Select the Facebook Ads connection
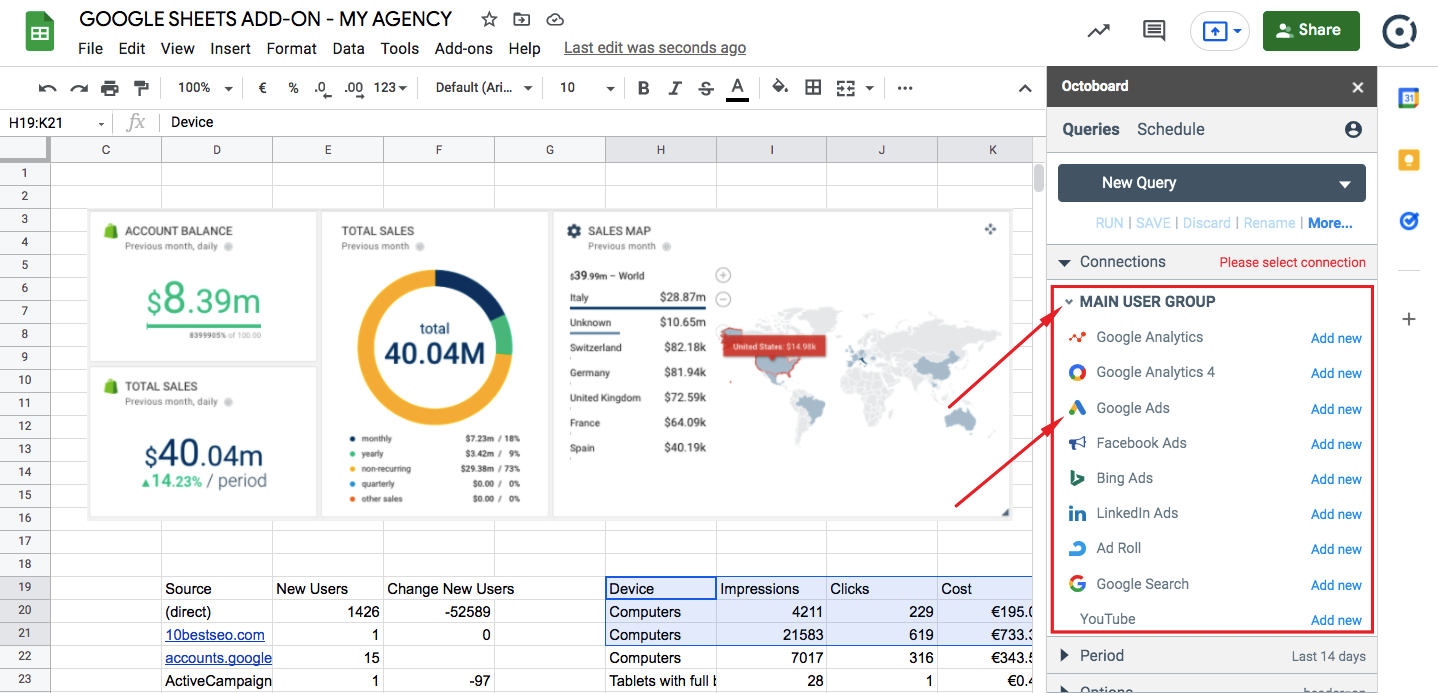The height and width of the screenshot is (693, 1438). [x=1141, y=443]
